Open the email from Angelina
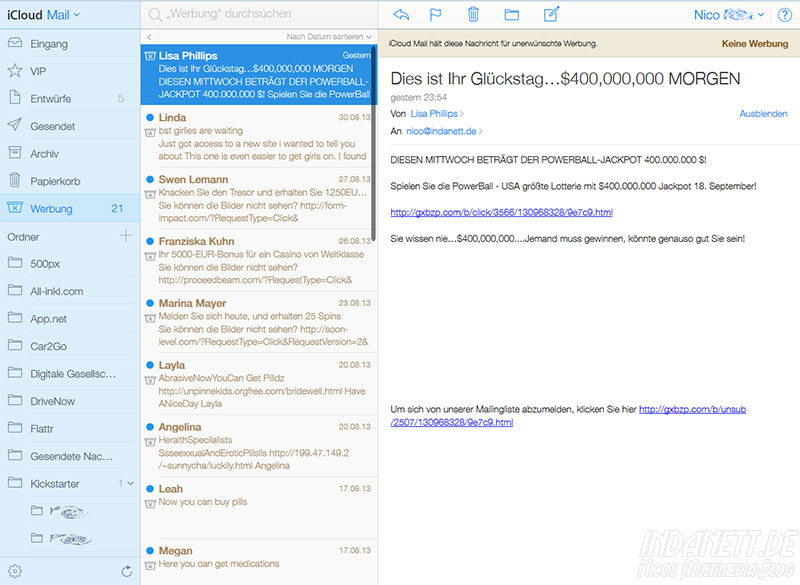The width and height of the screenshot is (800, 585). [x=258, y=446]
